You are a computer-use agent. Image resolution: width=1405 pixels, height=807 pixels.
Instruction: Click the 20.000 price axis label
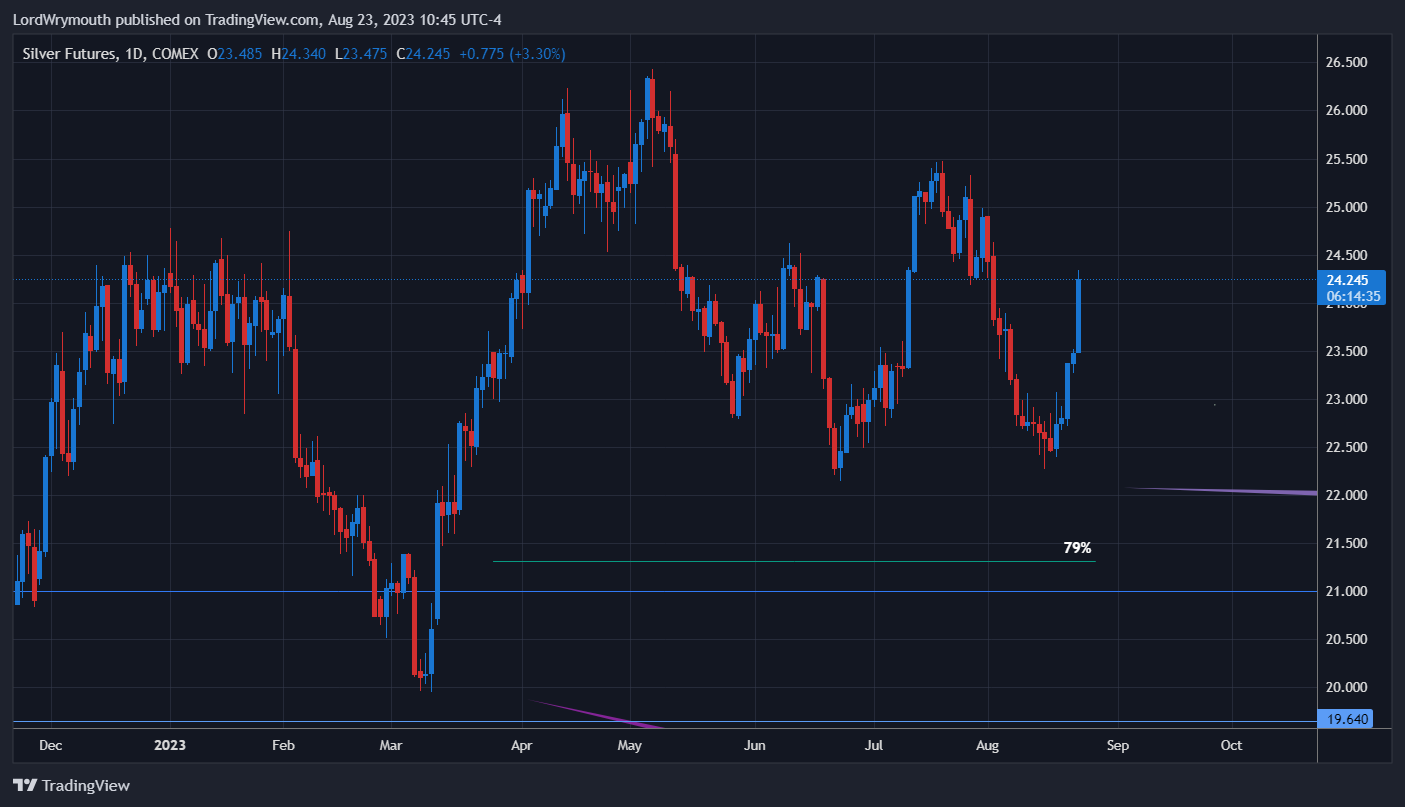pyautogui.click(x=1346, y=687)
